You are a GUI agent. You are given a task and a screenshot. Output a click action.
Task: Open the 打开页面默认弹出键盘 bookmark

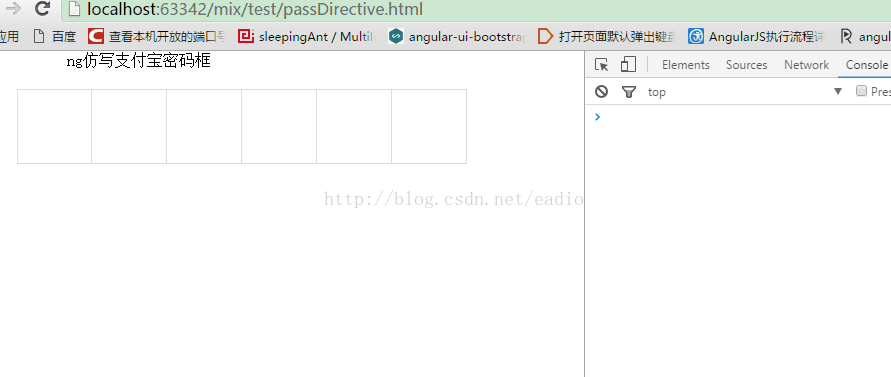(606, 36)
